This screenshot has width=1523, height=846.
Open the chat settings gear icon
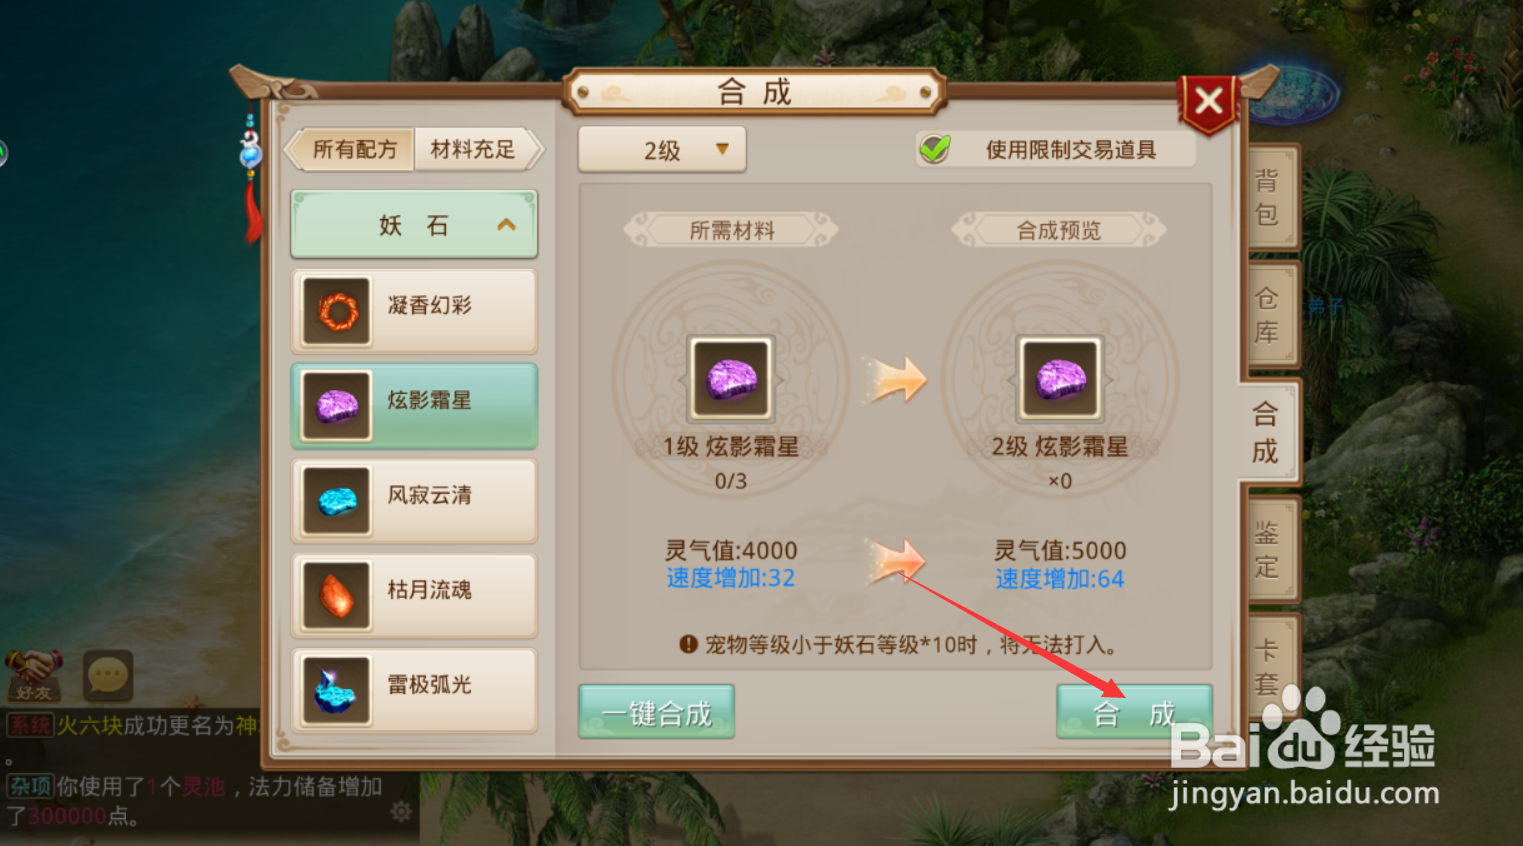pyautogui.click(x=401, y=811)
